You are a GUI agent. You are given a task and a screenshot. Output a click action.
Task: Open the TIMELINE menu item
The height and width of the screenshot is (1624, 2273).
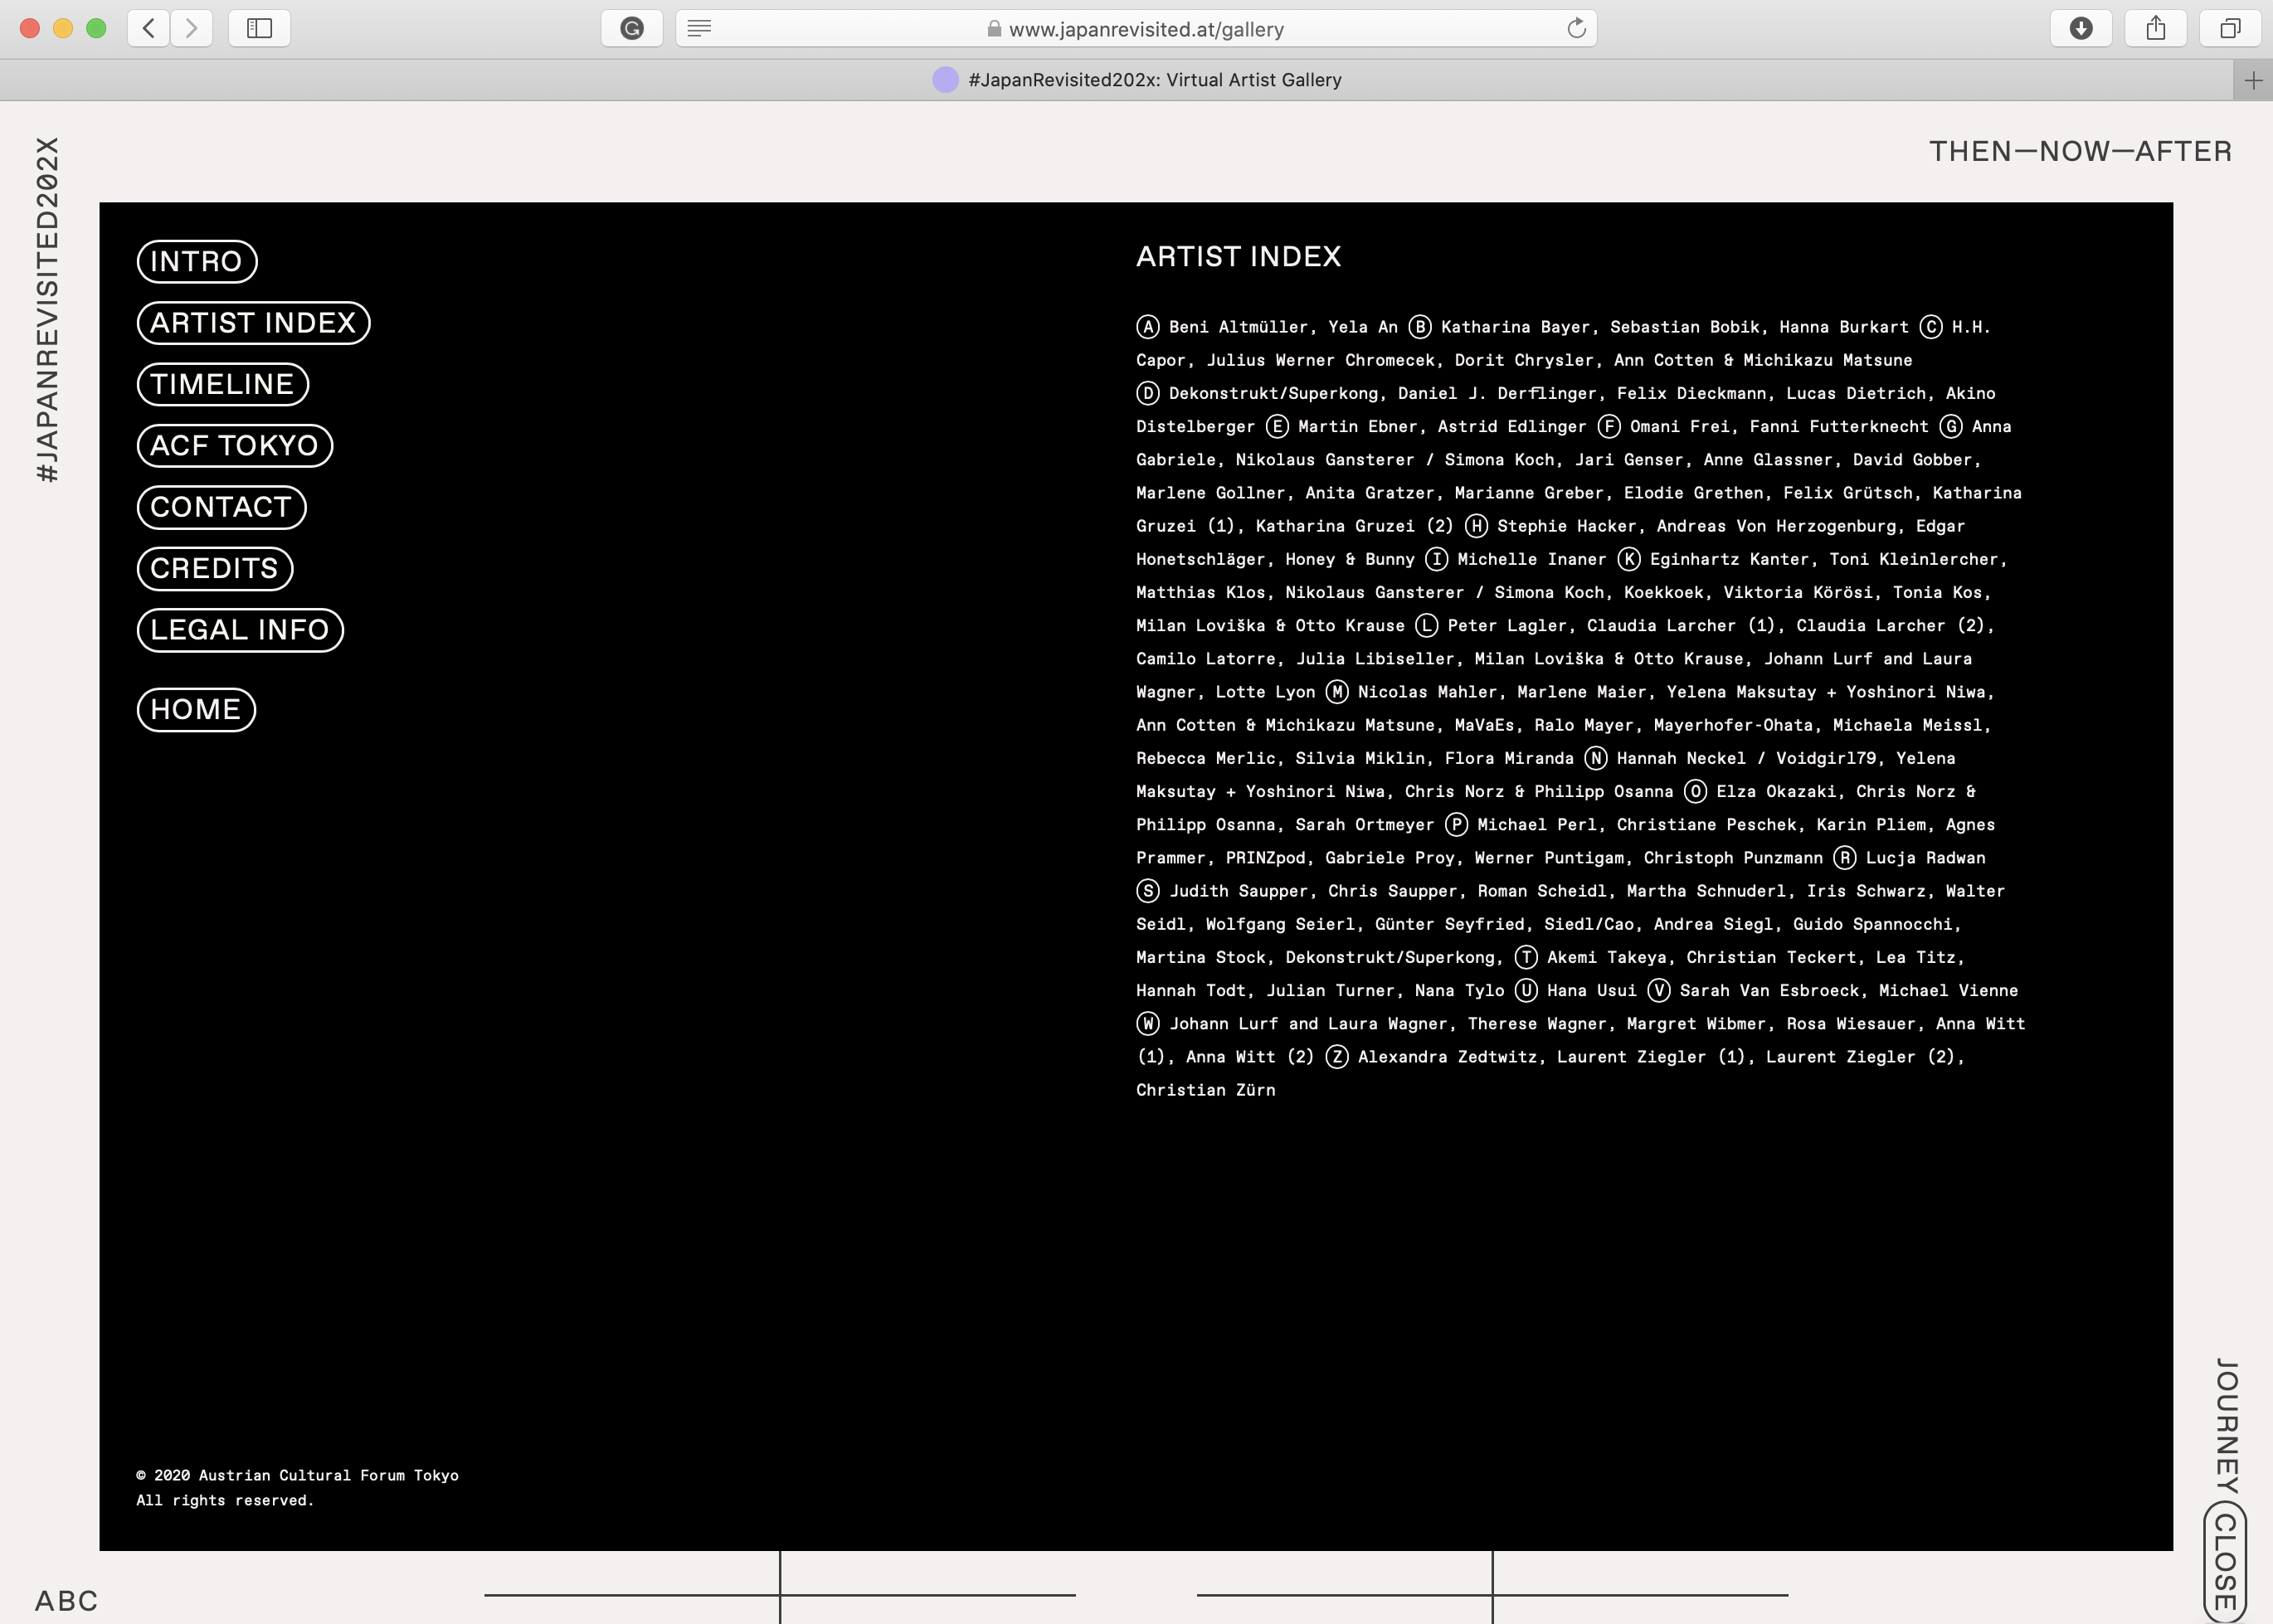(x=222, y=384)
